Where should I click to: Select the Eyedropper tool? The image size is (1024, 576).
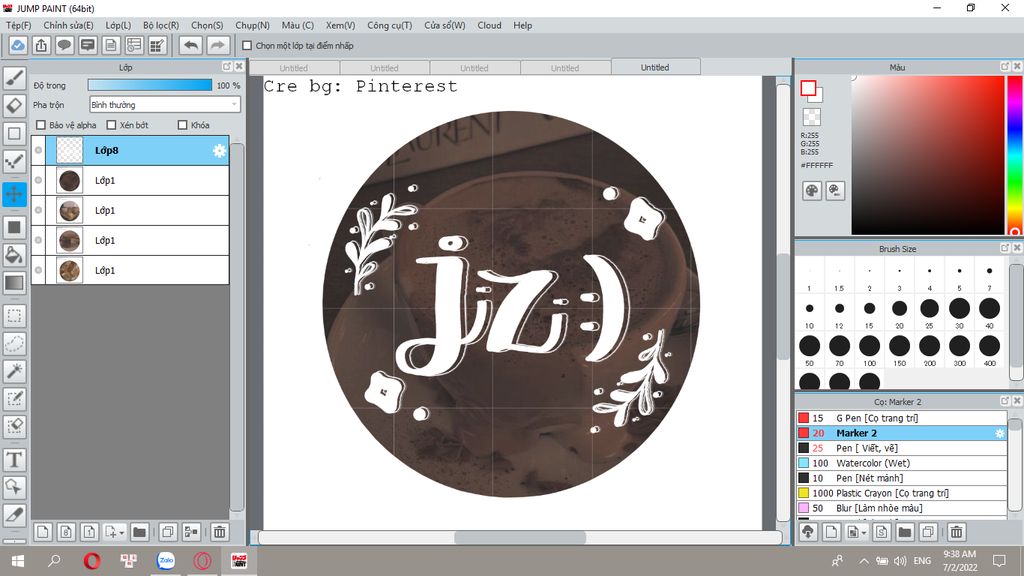click(14, 515)
